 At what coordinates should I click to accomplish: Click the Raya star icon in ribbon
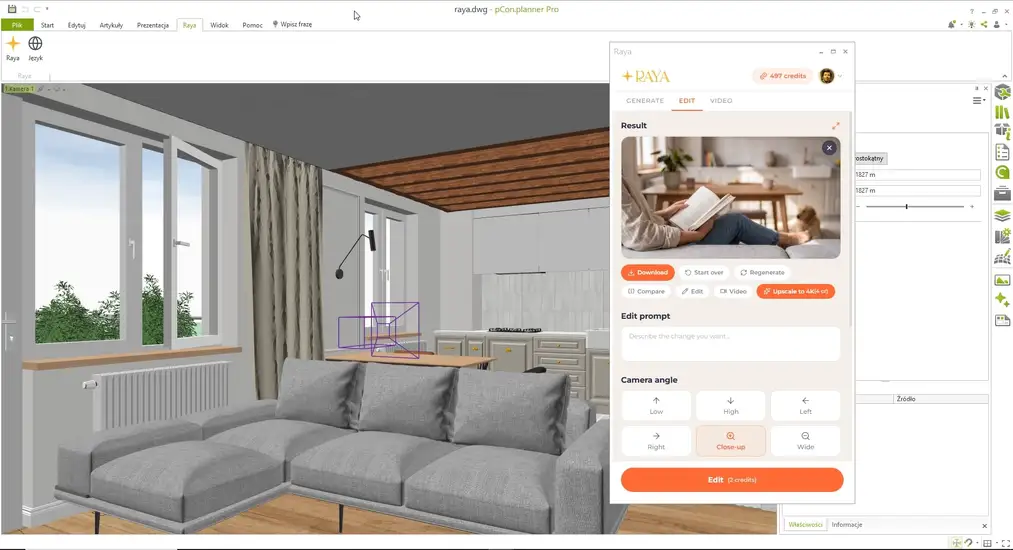point(13,44)
